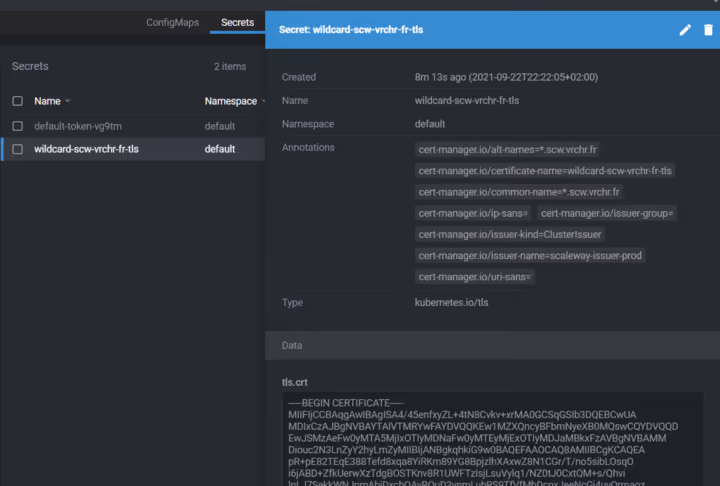Click the common-name annotation badge

coord(519,192)
